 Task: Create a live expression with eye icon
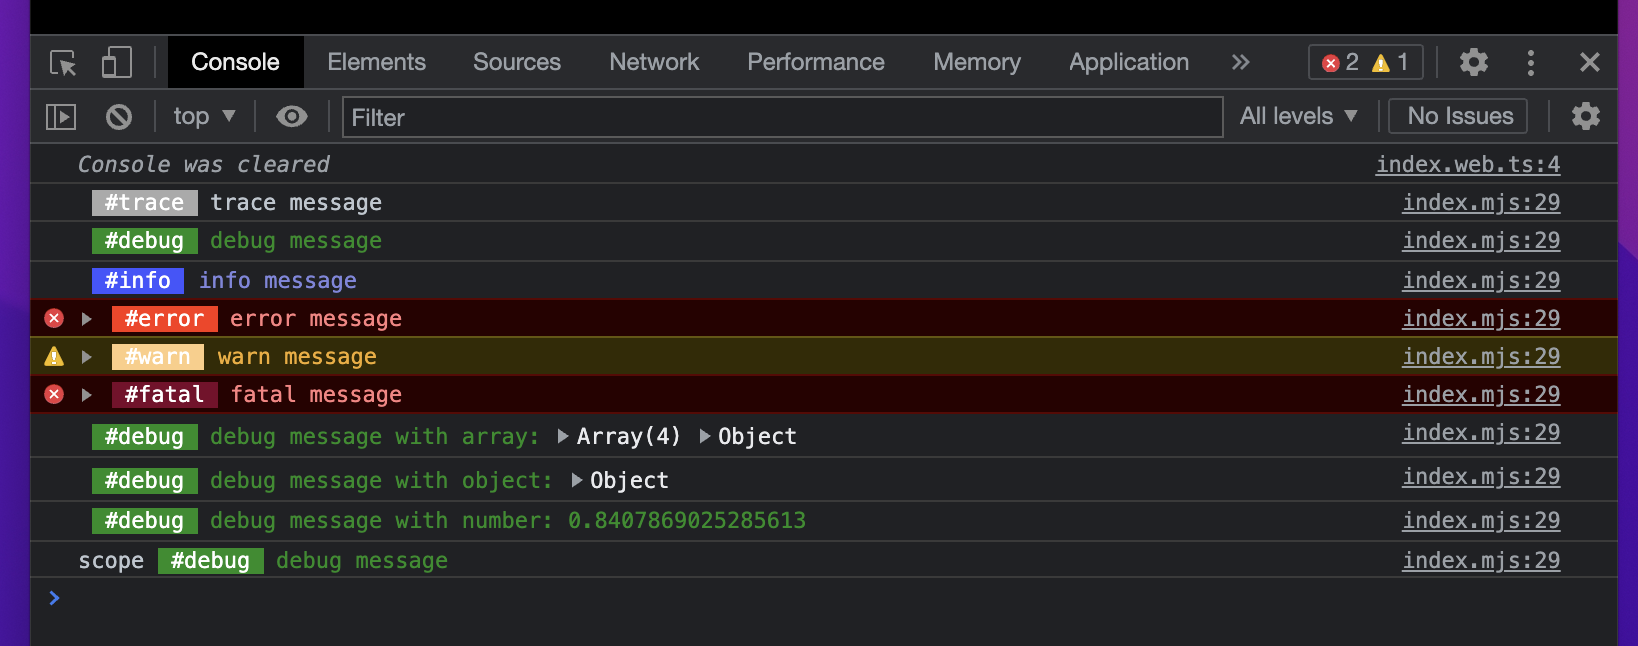coord(291,117)
